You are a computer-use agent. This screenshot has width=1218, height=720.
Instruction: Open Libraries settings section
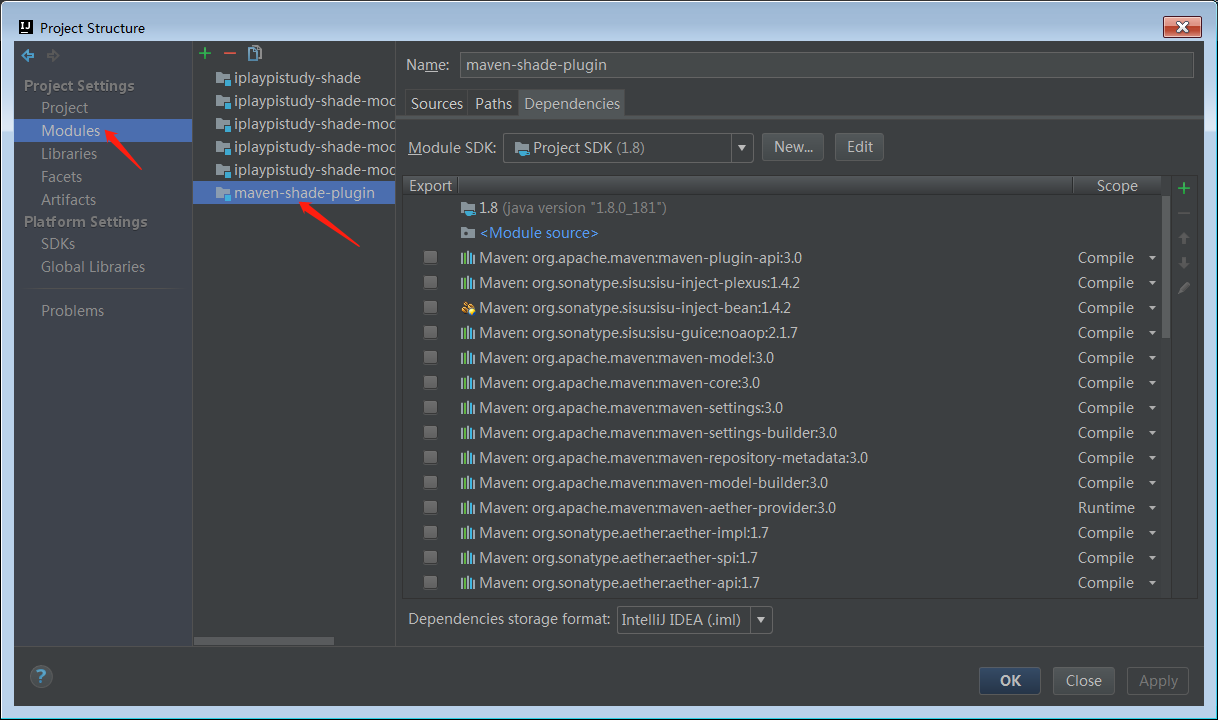tap(69, 153)
